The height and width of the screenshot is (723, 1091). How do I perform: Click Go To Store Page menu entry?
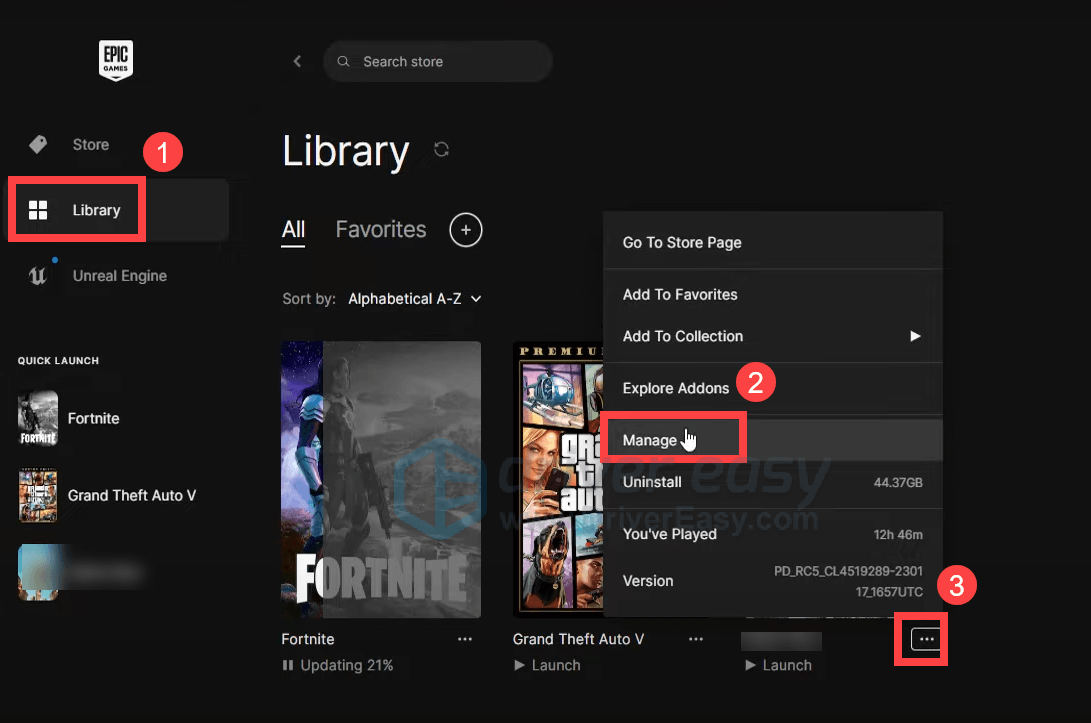click(x=682, y=243)
